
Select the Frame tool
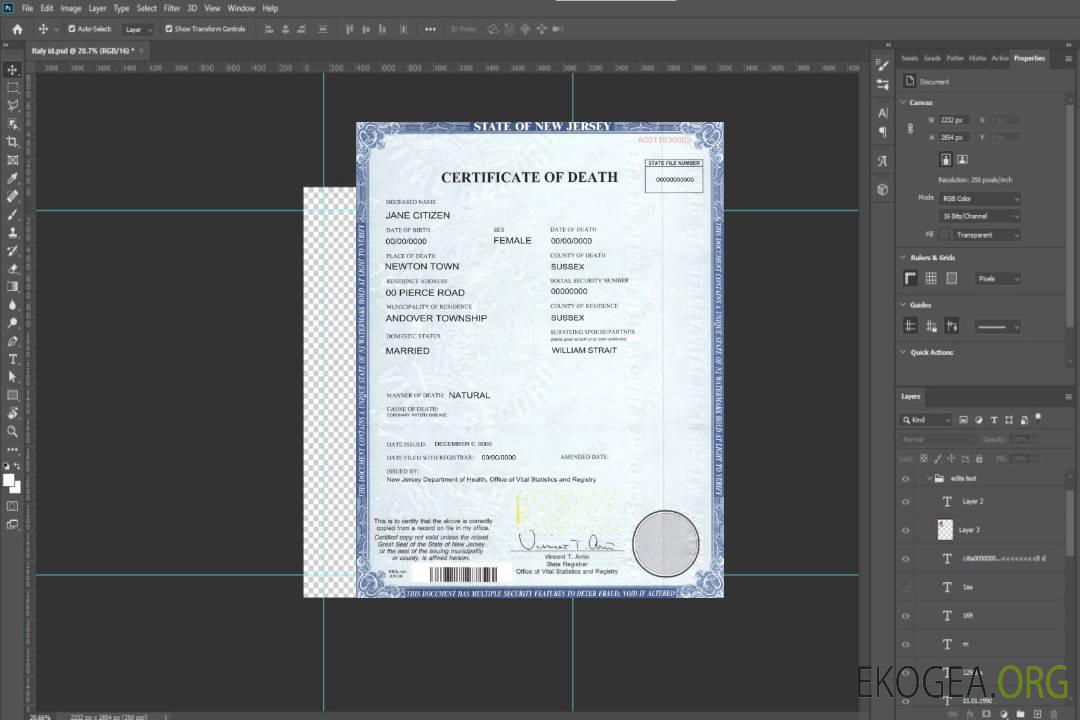(x=12, y=160)
